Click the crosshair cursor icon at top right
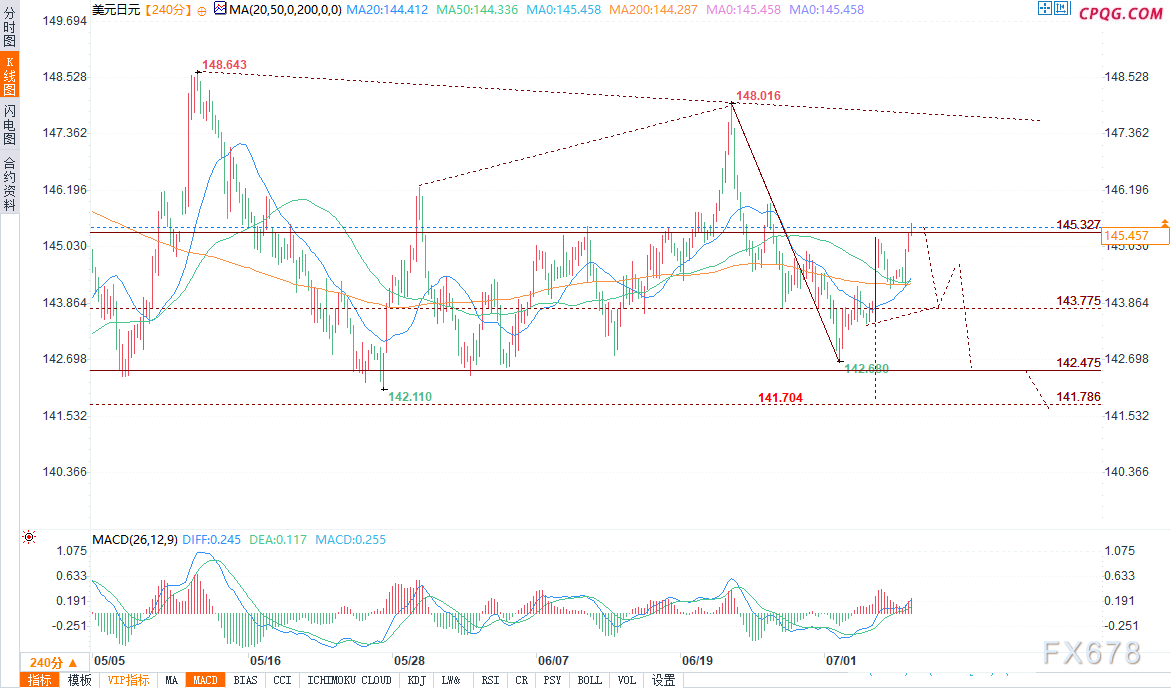 tap(1045, 10)
